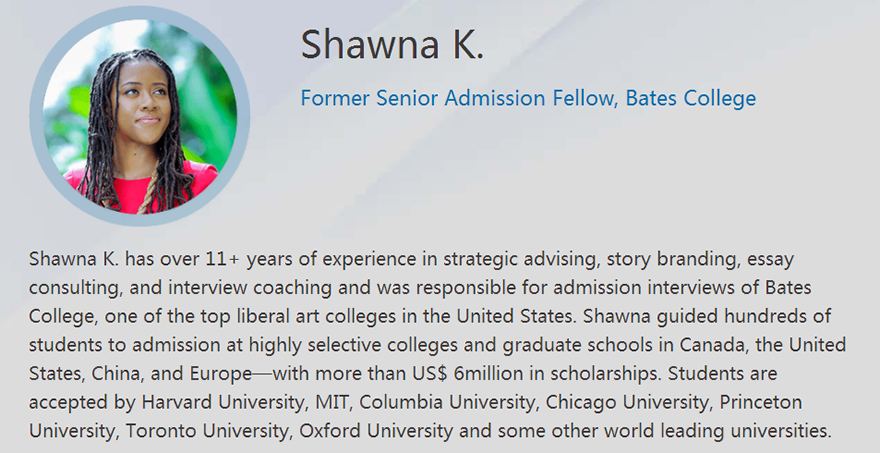Open the Former Senior Admission Fellow link

528,99
